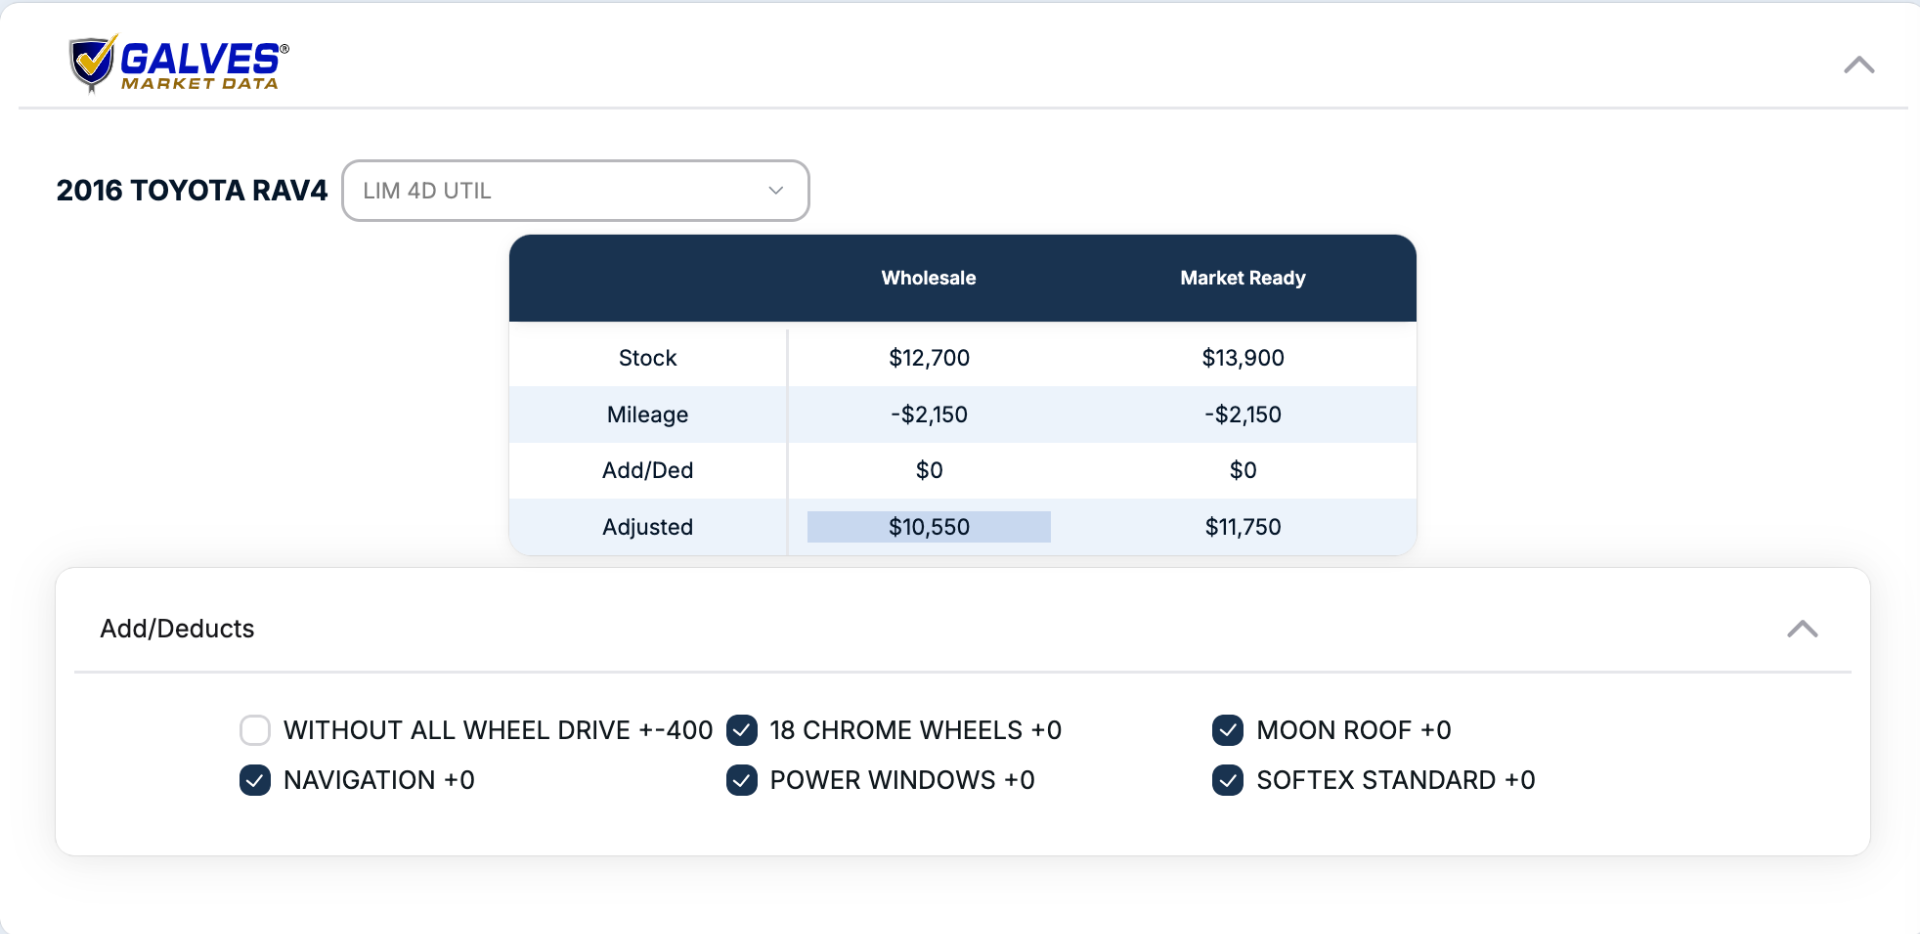Click Wholesale column header

pyautogui.click(x=929, y=278)
